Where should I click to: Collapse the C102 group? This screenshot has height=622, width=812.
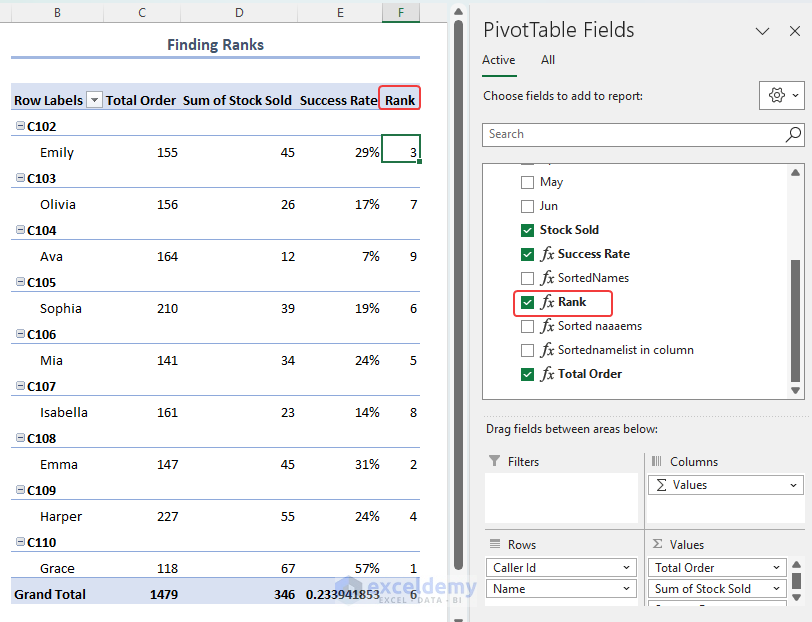(x=20, y=127)
